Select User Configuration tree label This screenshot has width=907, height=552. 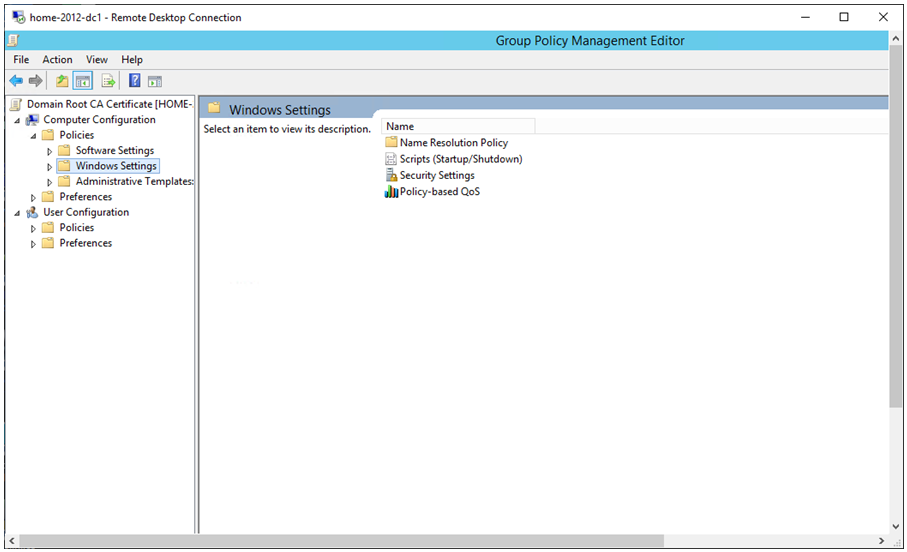86,212
